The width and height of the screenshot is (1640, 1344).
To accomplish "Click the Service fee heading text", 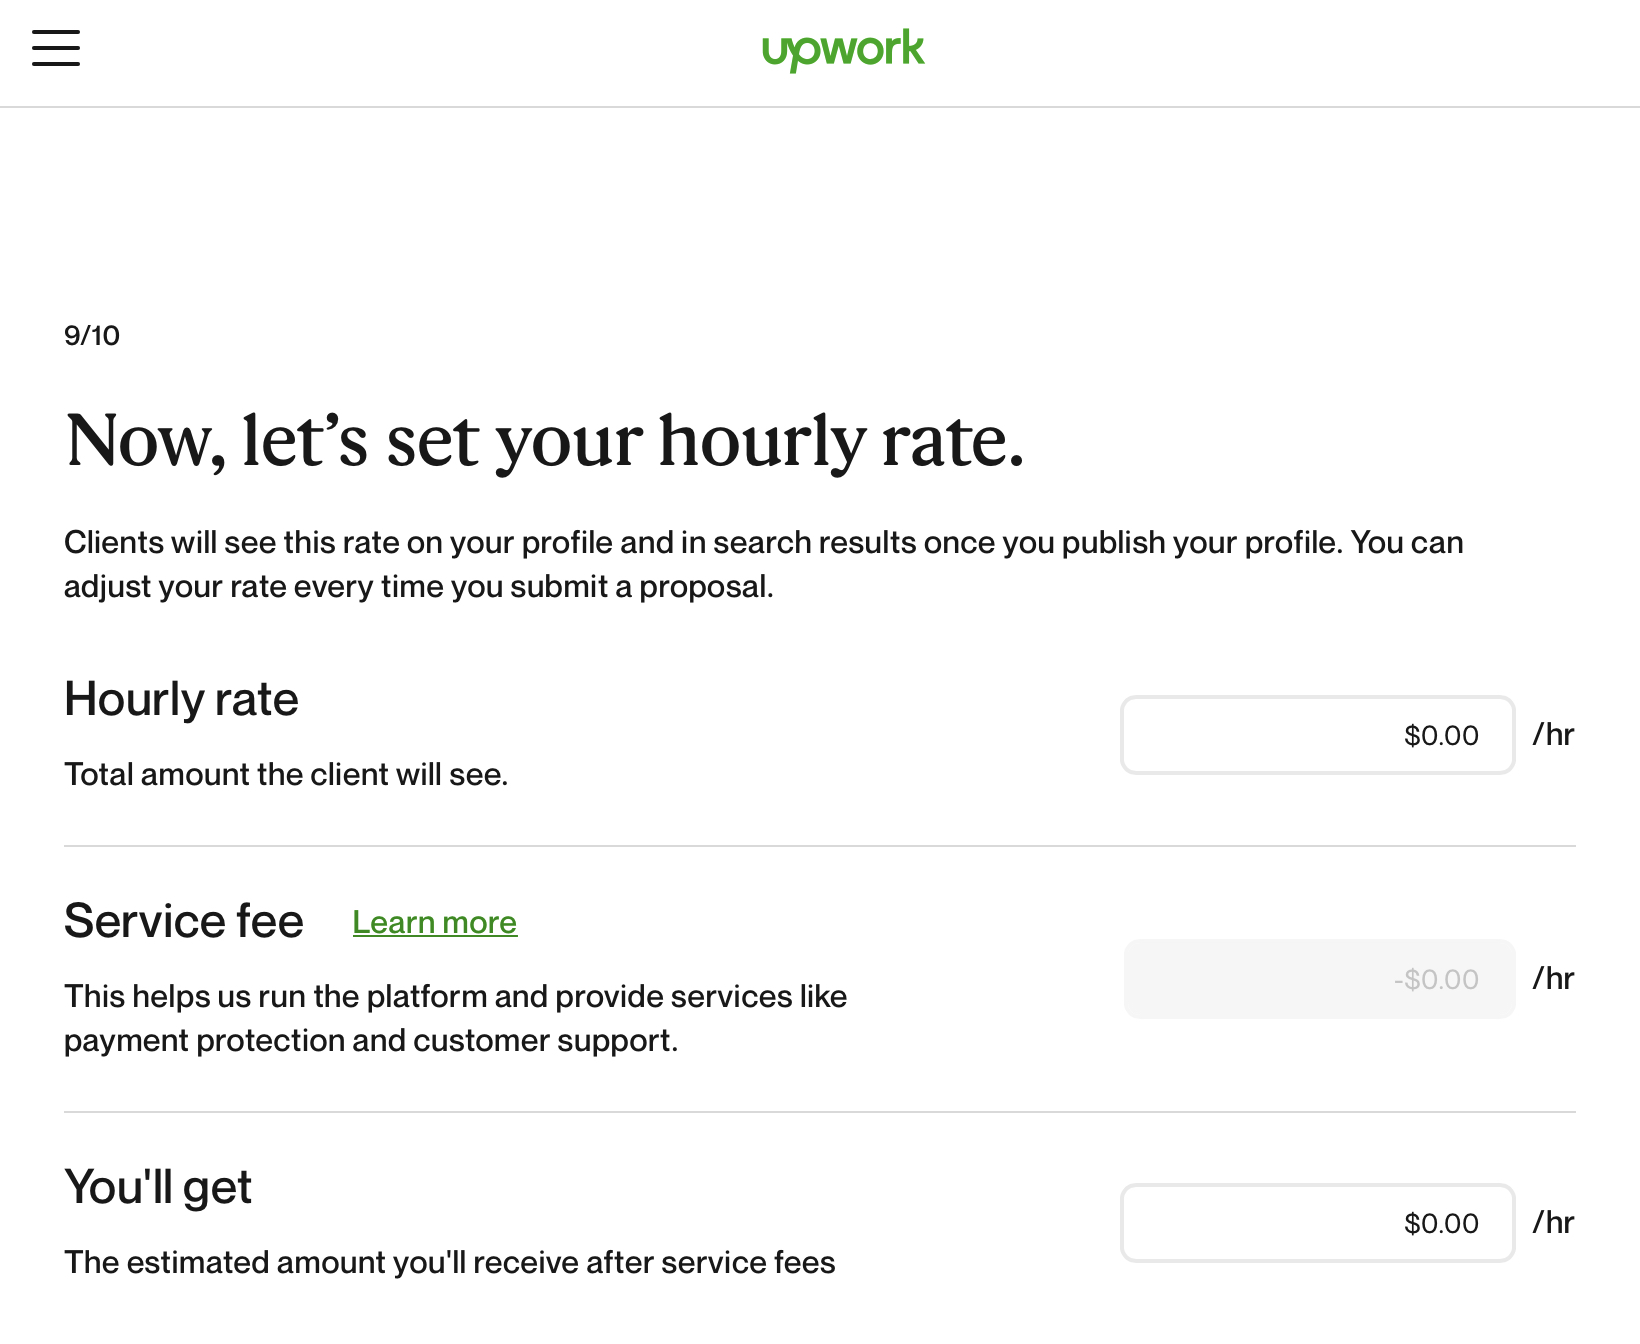I will [184, 921].
